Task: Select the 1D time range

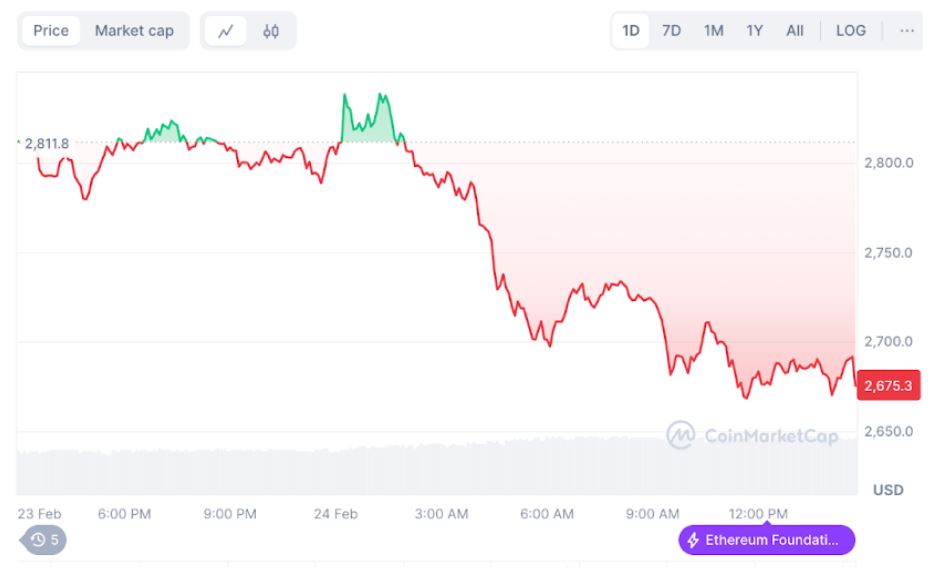Action: pos(631,31)
